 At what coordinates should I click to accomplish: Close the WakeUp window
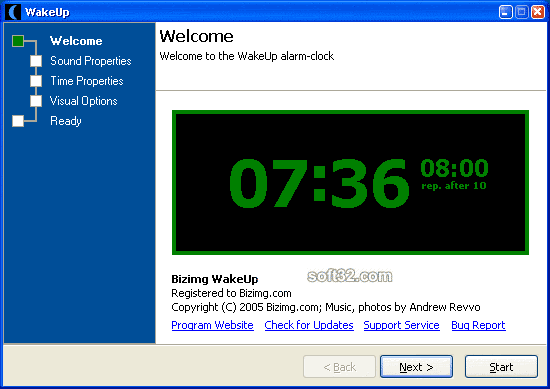(x=538, y=12)
